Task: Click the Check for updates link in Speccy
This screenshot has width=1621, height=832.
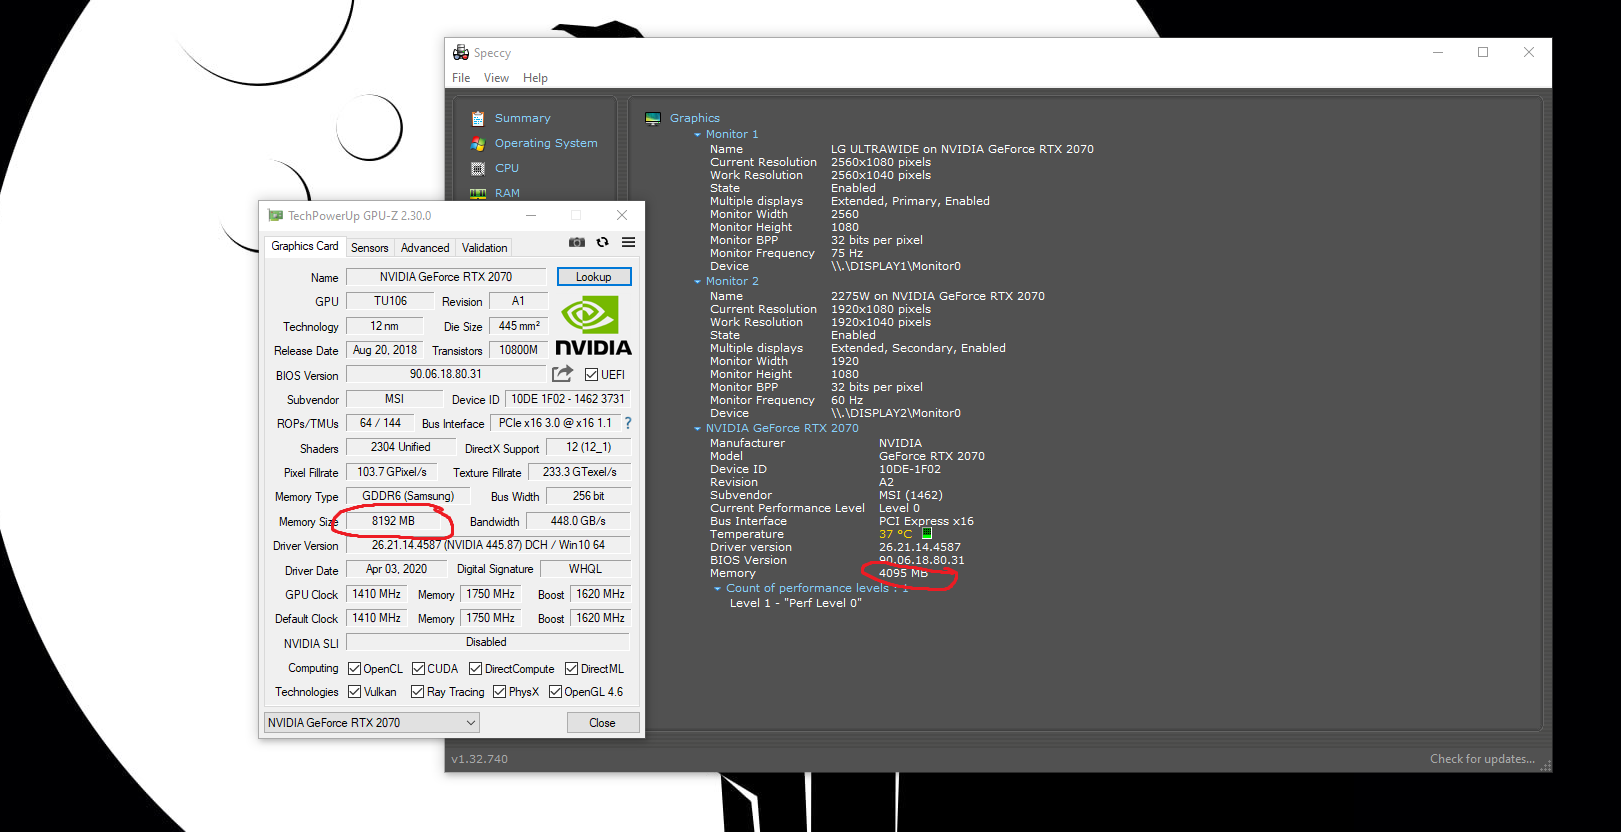Action: [x=1482, y=759]
